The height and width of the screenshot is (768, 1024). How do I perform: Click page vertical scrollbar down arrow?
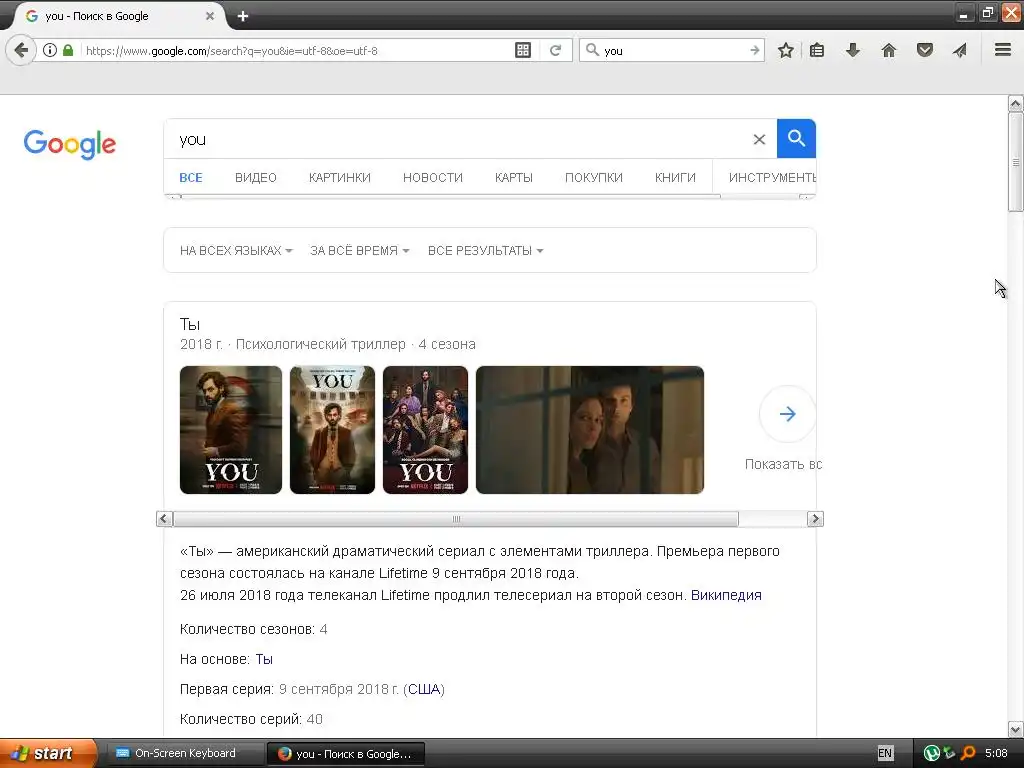(1016, 729)
